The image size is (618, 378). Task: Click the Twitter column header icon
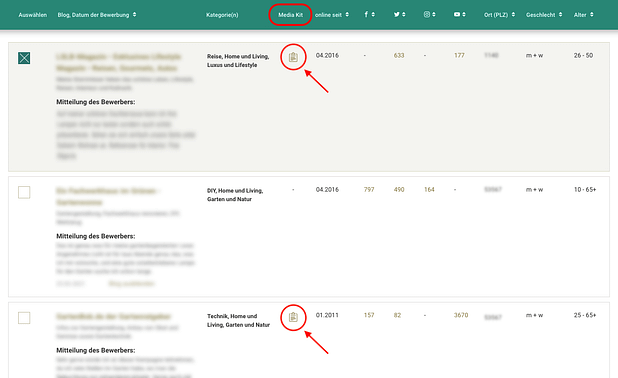396,14
